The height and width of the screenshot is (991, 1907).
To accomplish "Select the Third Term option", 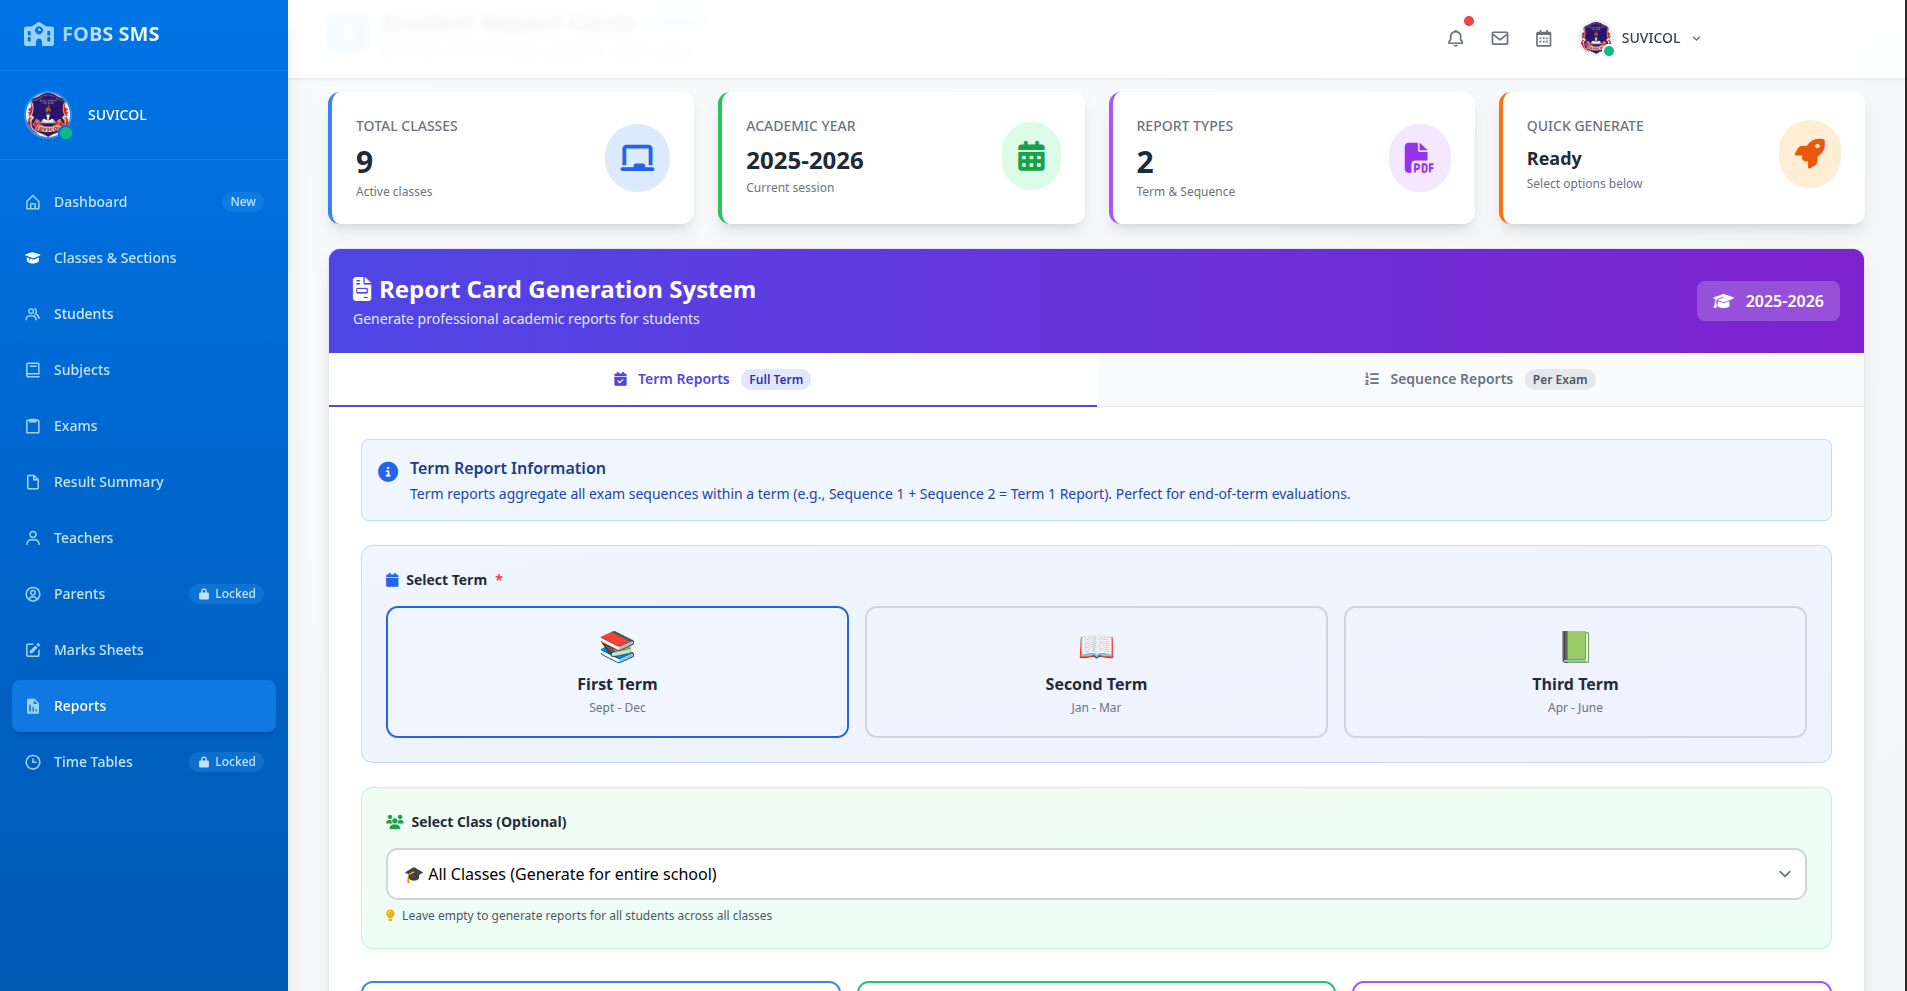I will (x=1575, y=672).
